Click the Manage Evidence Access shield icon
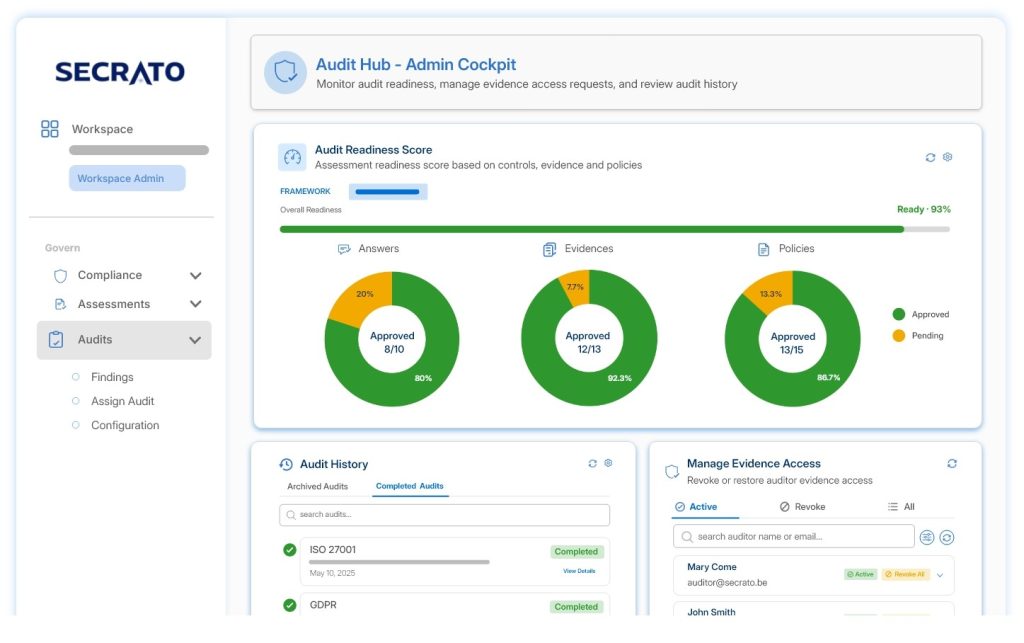This screenshot has width=1024, height=643. tap(672, 471)
